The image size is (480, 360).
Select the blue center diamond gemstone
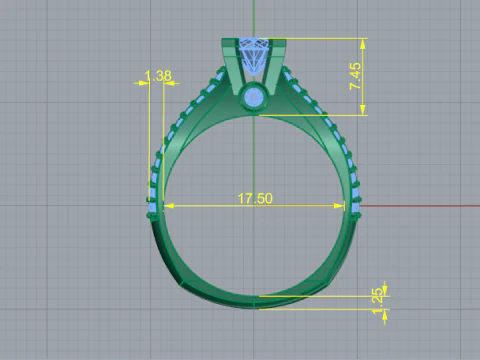coord(254,56)
